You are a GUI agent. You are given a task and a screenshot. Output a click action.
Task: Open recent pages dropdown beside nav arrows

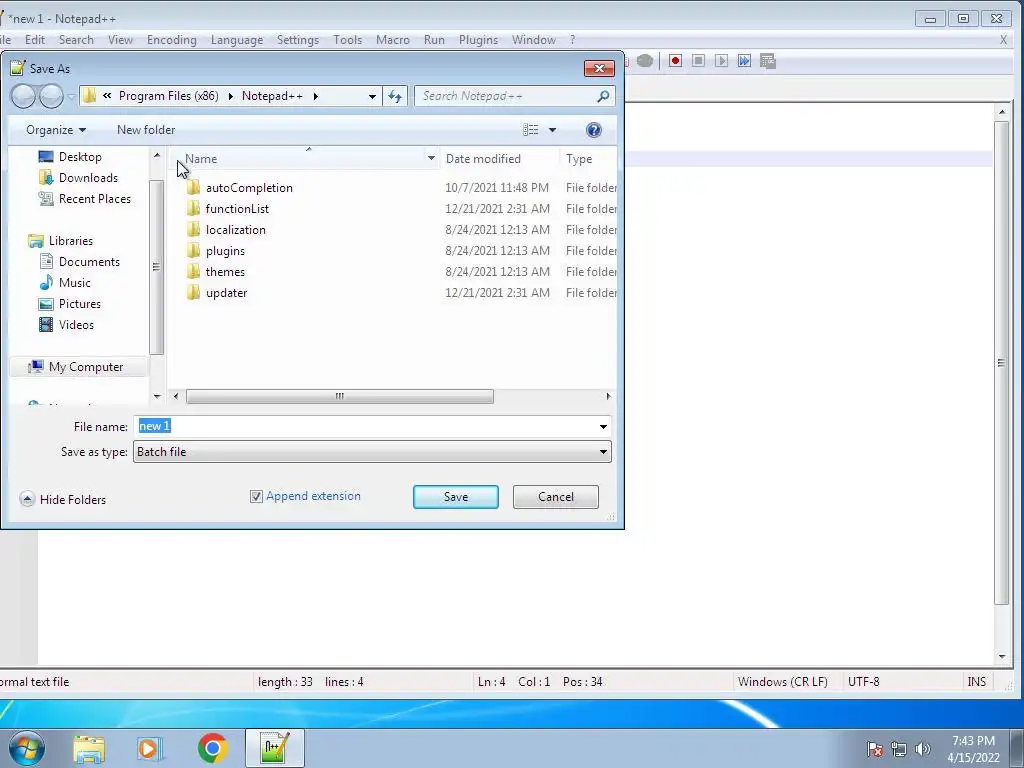71,97
